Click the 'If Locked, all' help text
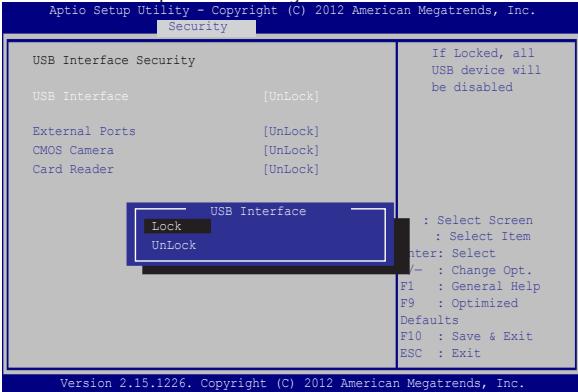 (x=483, y=53)
